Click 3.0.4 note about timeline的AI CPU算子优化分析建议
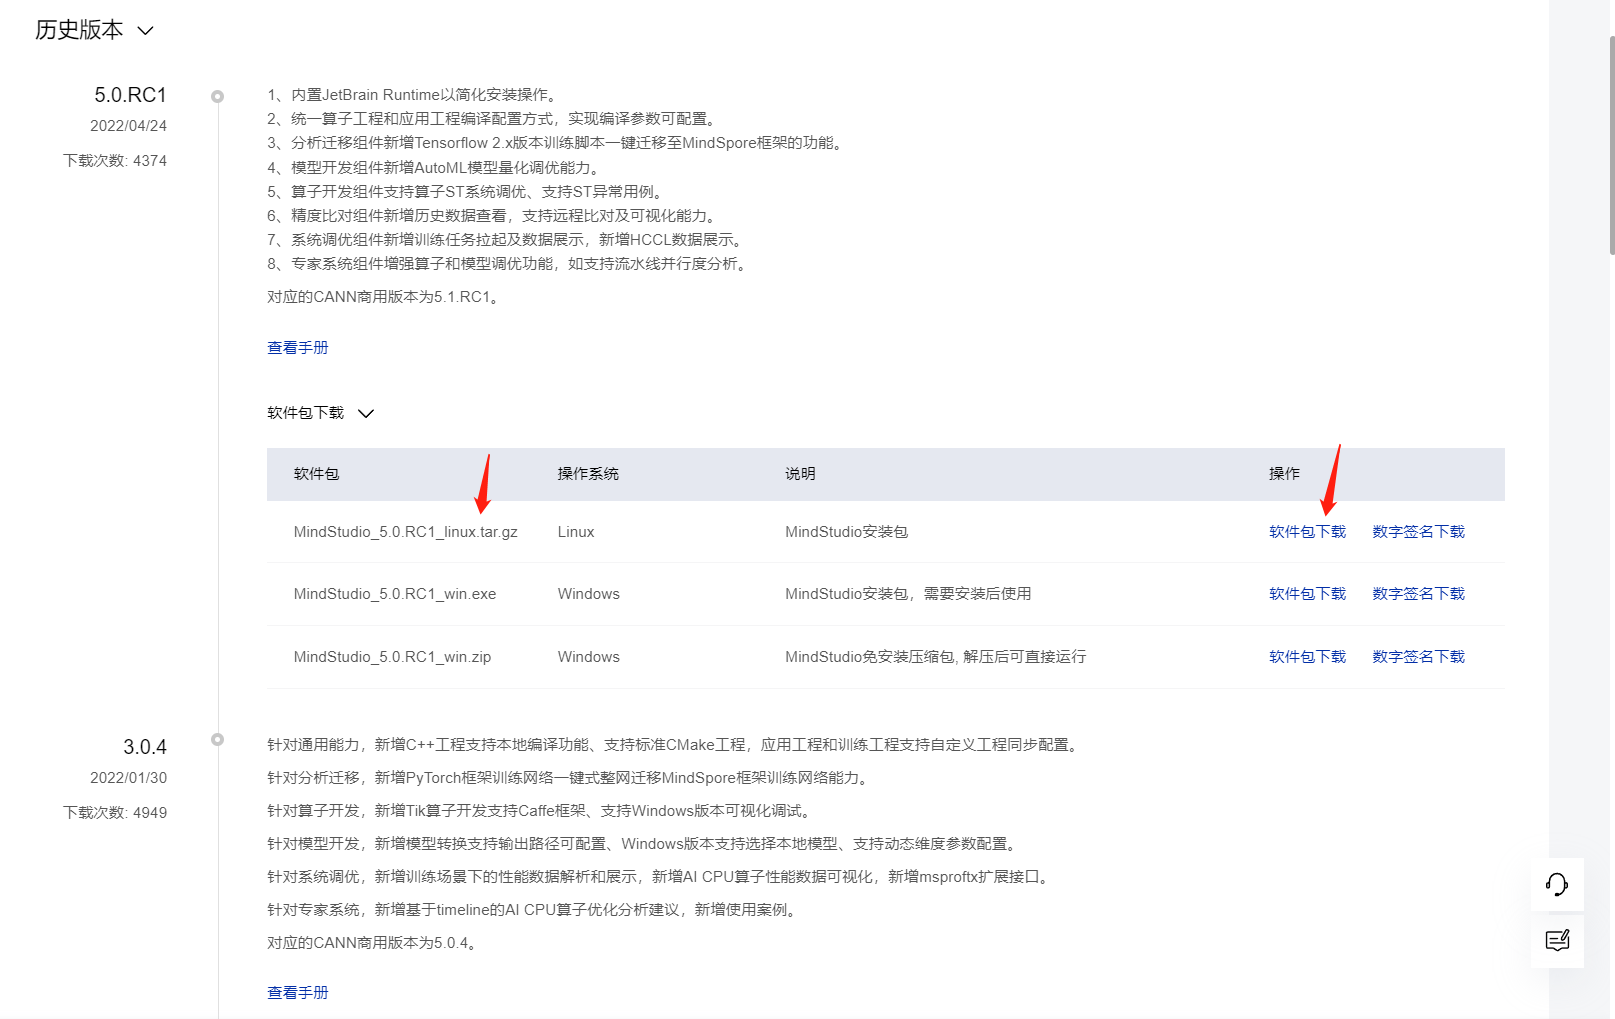This screenshot has width=1615, height=1019. coord(534,910)
